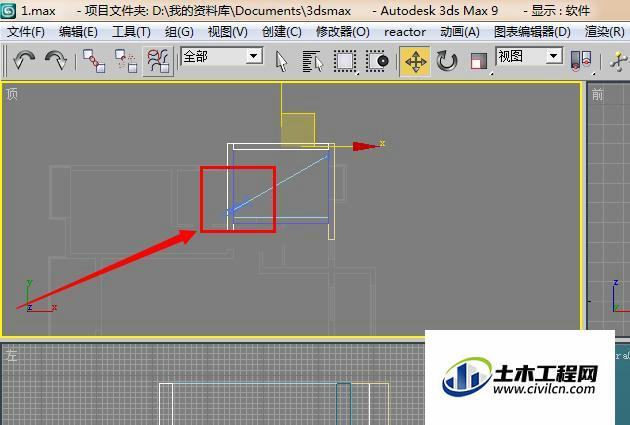Image resolution: width=630 pixels, height=425 pixels.
Task: Open the 修改器(O) menu
Action: coord(343,32)
